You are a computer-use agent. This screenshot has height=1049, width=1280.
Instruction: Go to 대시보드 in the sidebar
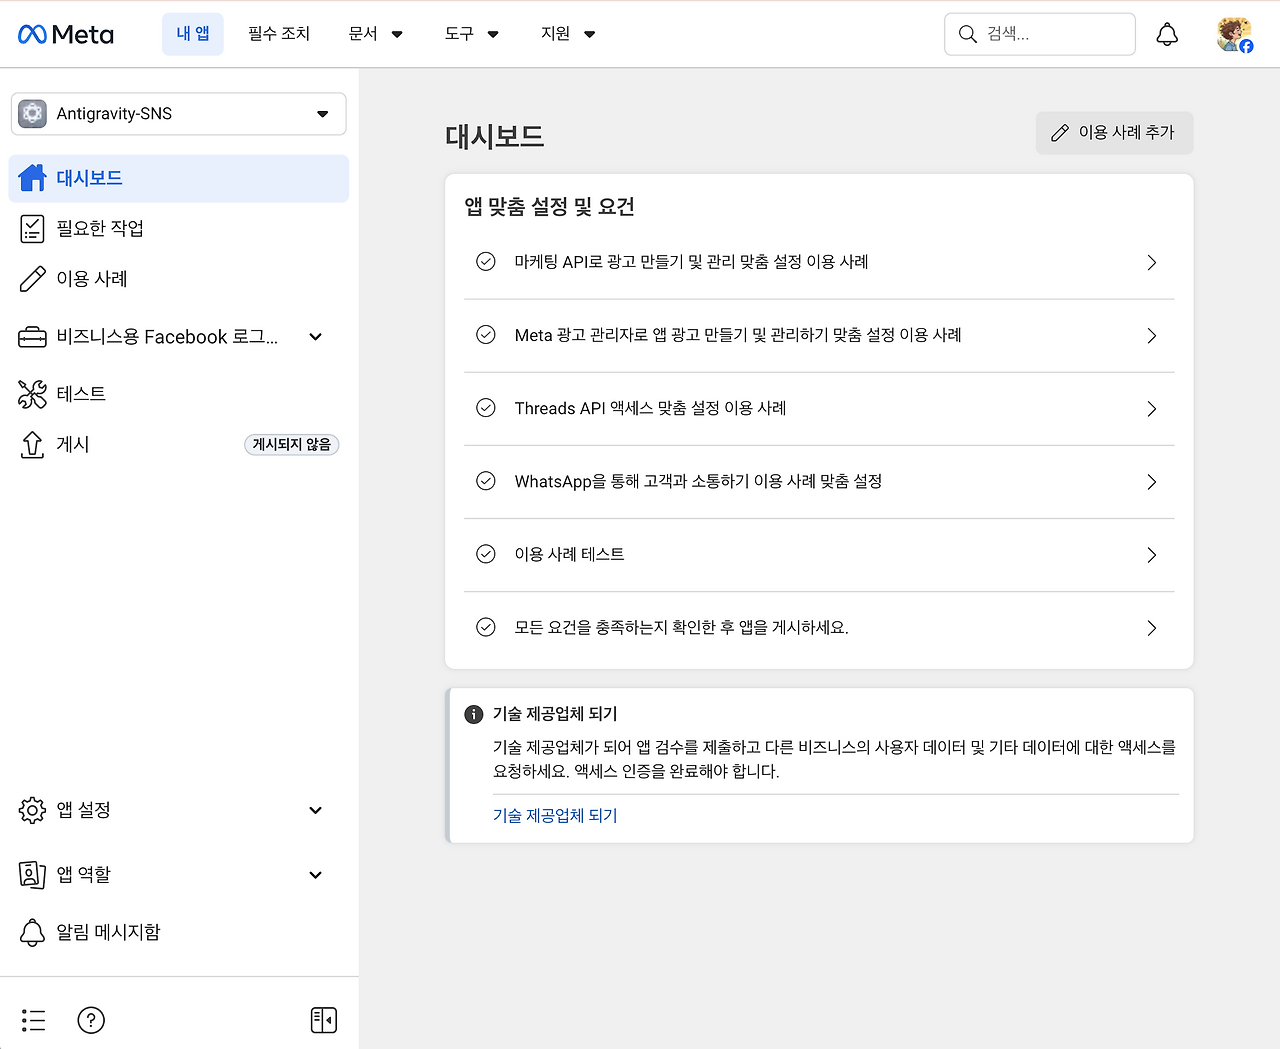(179, 178)
